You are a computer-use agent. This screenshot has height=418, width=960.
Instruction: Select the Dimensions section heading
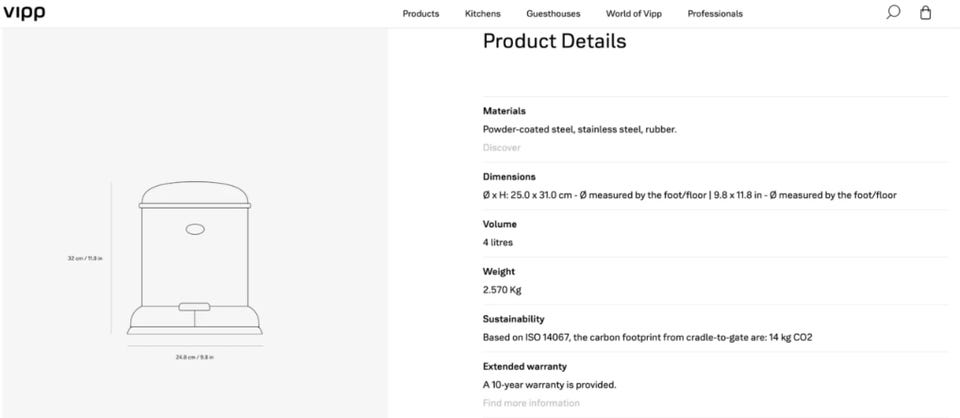[x=509, y=177]
